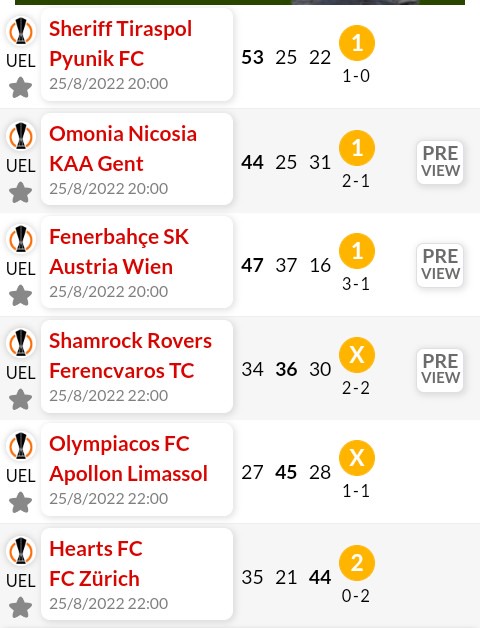
Task: Click the UEL trophy icon beside Sheriff Tiraspol
Action: [21, 31]
